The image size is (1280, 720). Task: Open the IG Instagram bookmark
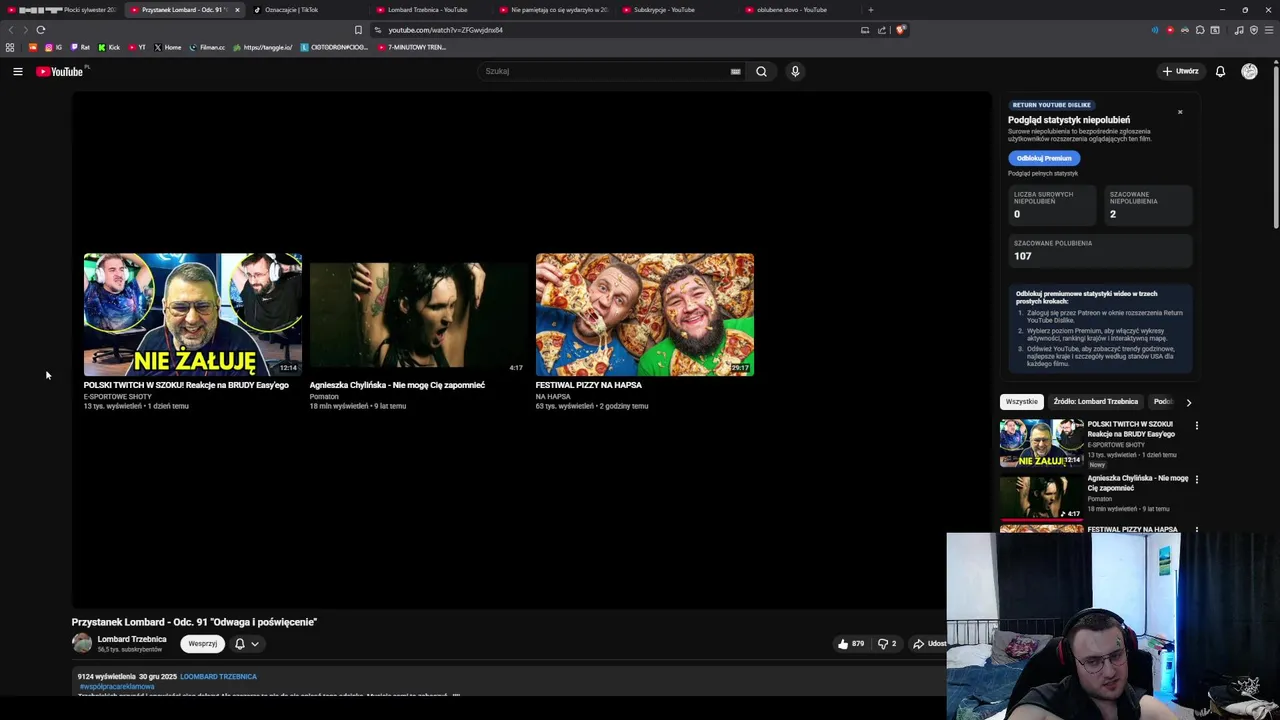tap(53, 47)
